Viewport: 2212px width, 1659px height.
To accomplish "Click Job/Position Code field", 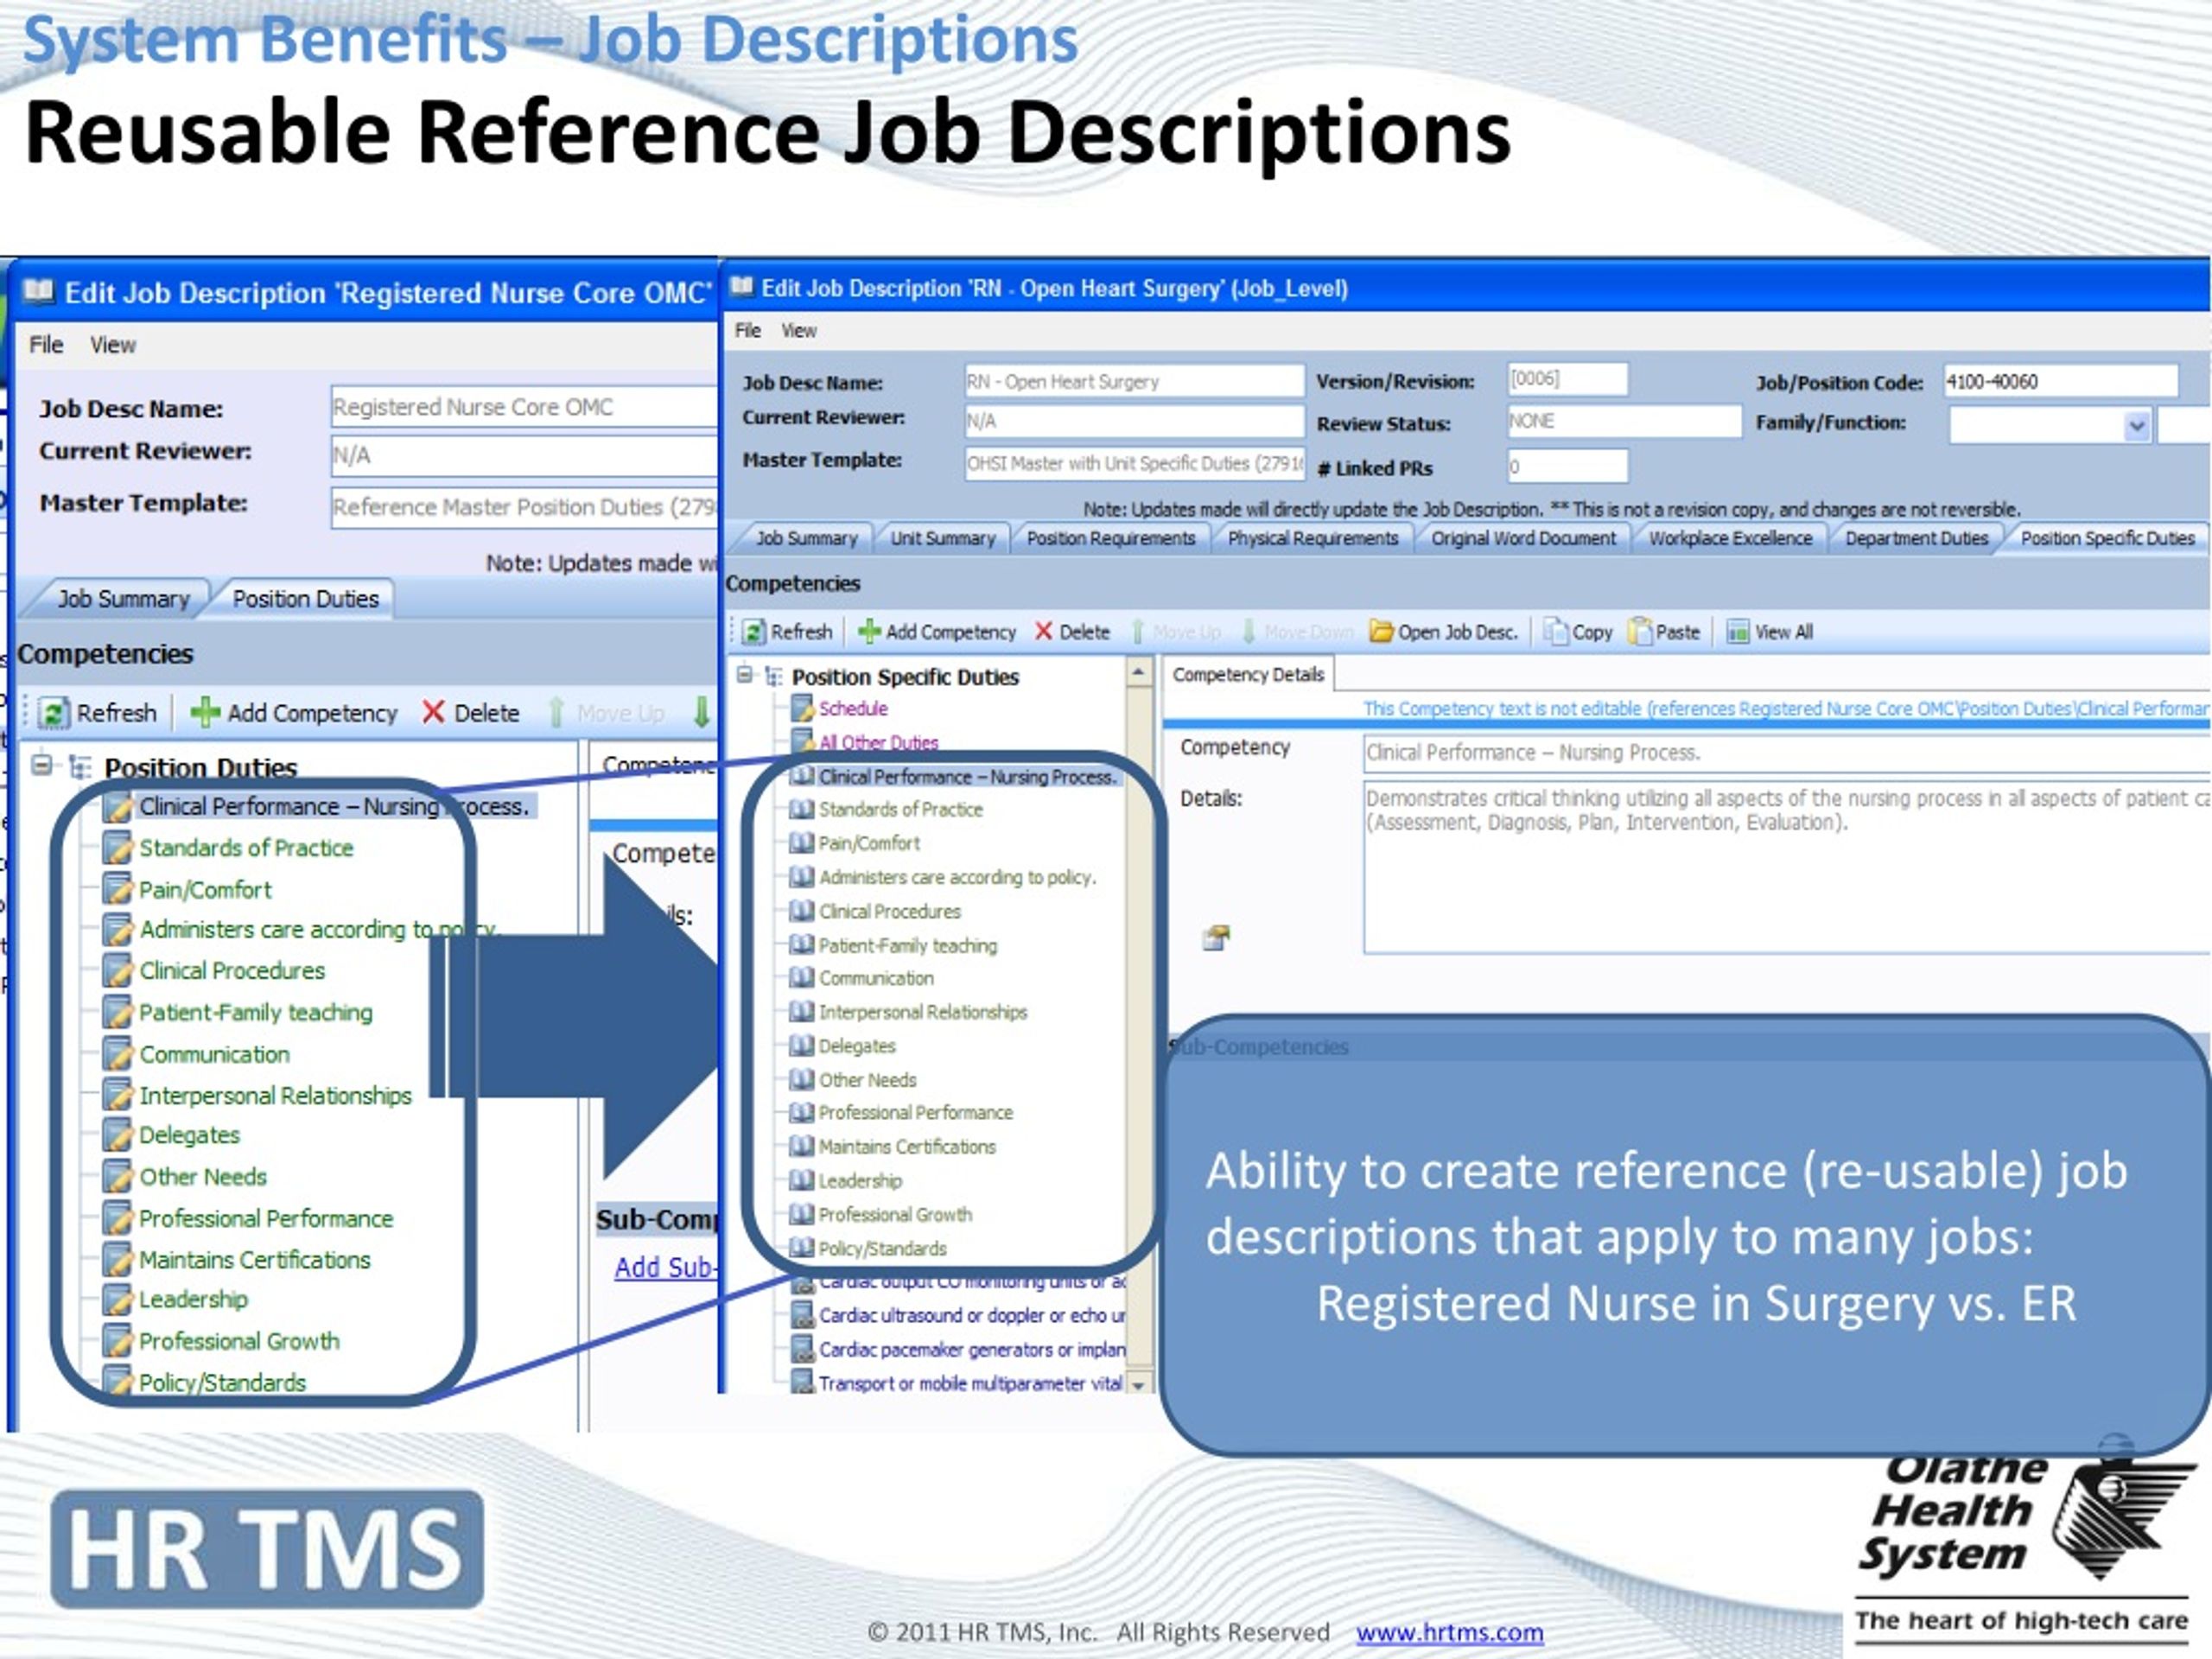I will click(2061, 381).
